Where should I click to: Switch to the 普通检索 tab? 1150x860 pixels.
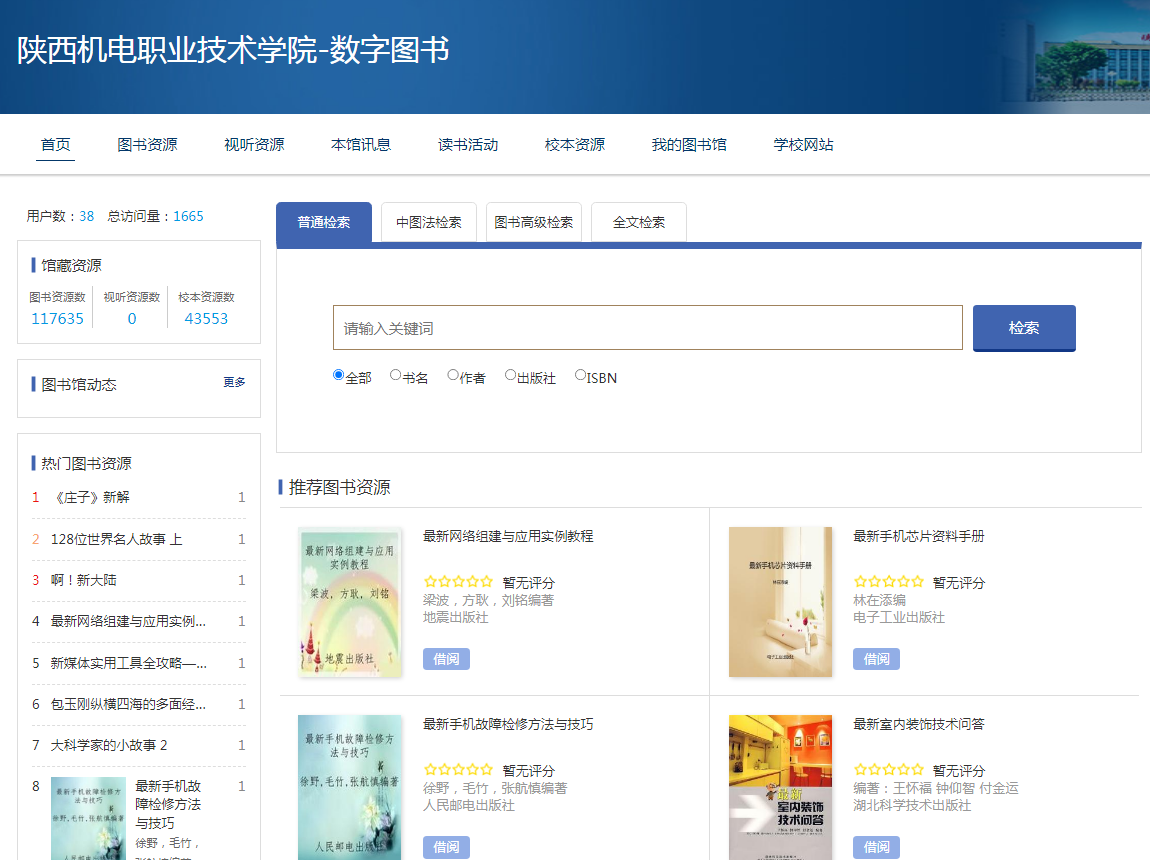pyautogui.click(x=323, y=222)
